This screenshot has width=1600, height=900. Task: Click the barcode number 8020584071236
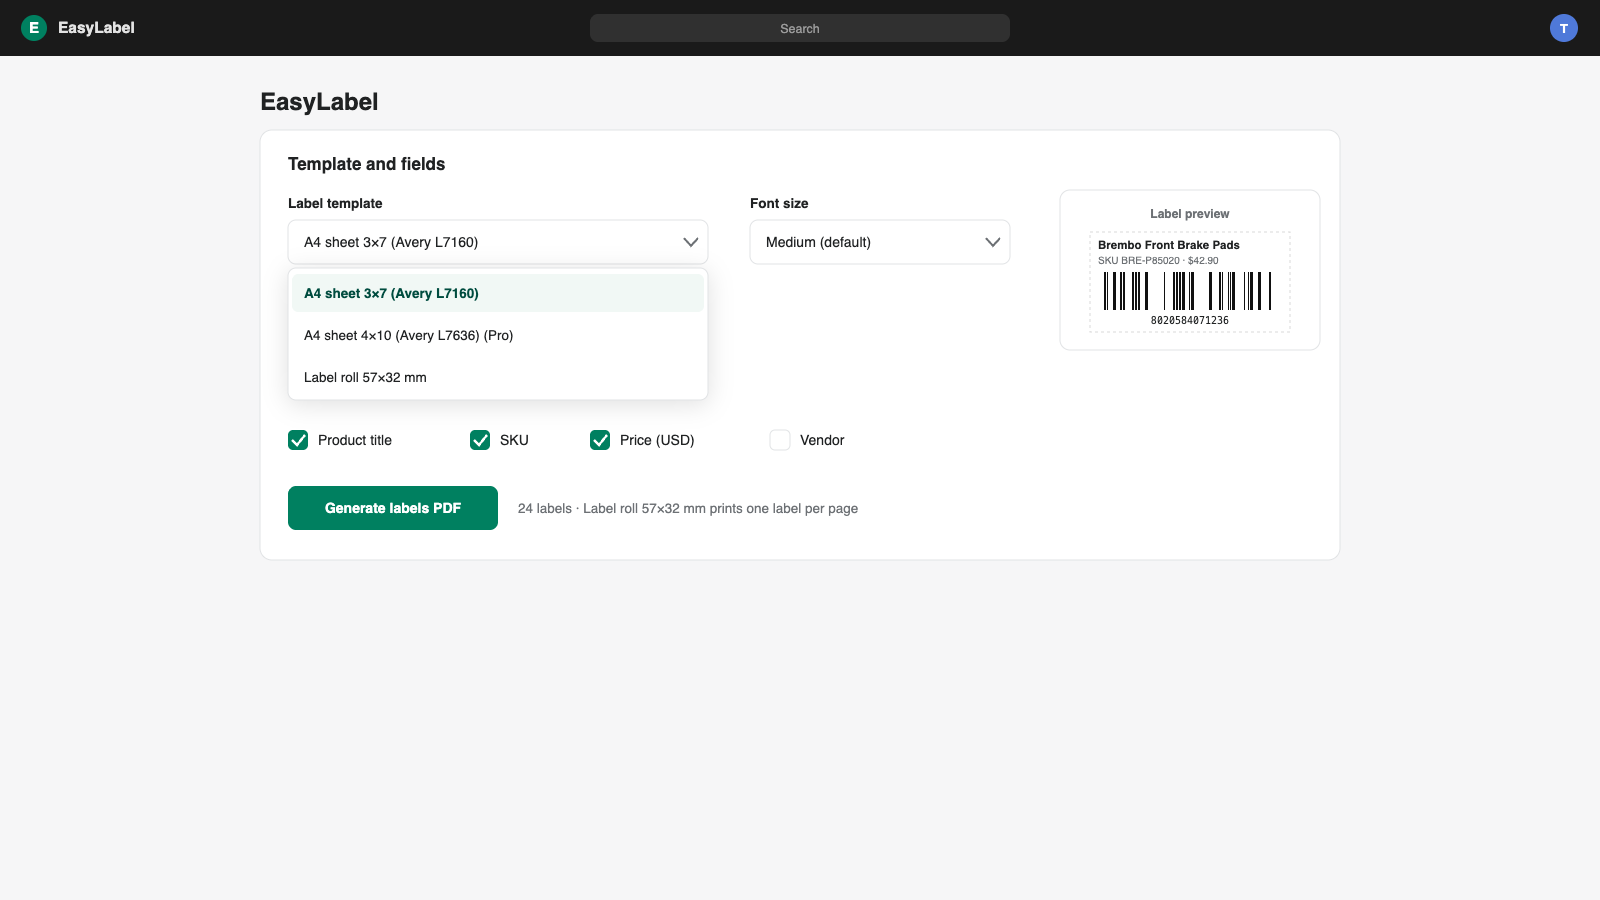coord(1190,321)
